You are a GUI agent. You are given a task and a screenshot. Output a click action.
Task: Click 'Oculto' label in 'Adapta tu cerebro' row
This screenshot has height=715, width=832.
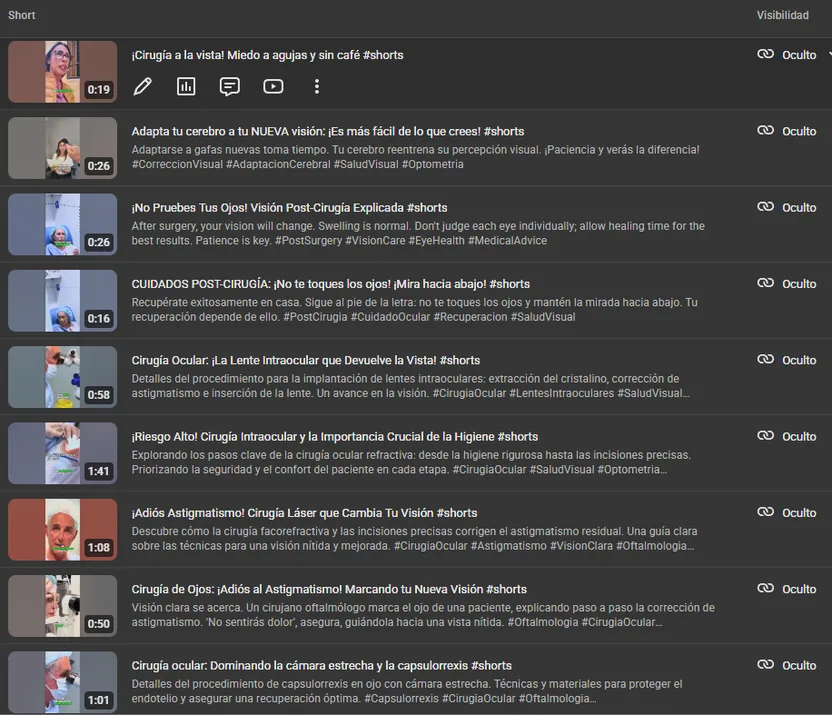(x=799, y=132)
